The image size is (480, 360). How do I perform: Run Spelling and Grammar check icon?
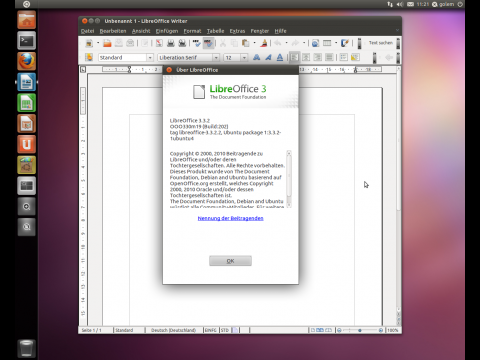[x=196, y=43]
